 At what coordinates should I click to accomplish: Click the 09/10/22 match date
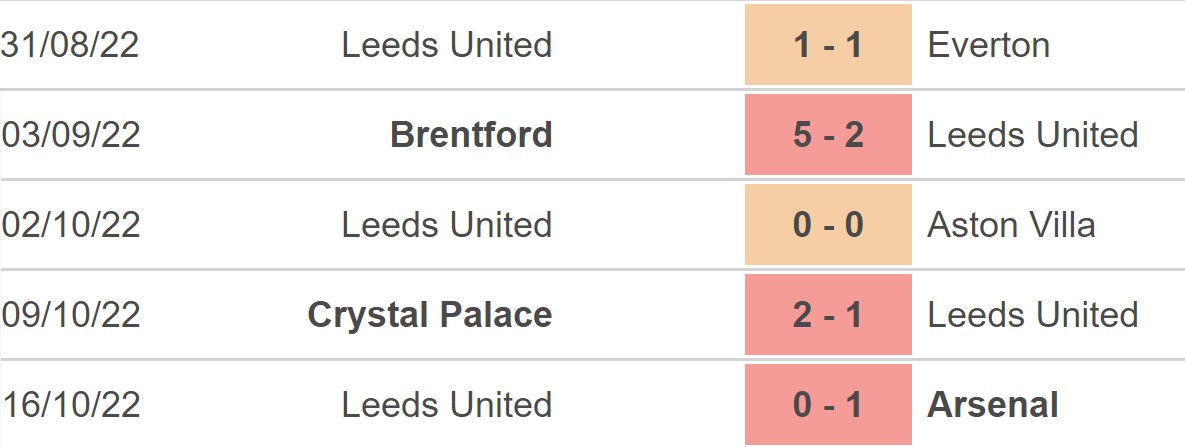(x=71, y=315)
